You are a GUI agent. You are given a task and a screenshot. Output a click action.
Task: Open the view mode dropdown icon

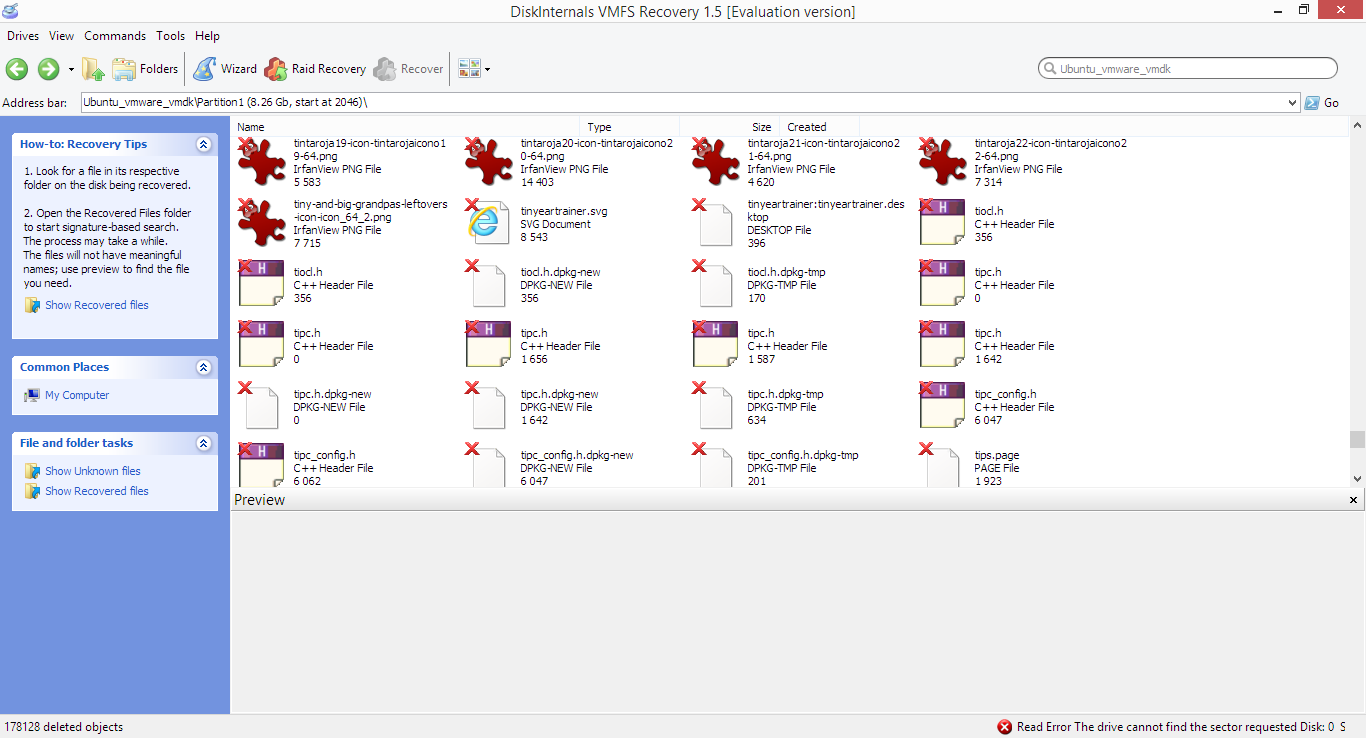tap(474, 69)
